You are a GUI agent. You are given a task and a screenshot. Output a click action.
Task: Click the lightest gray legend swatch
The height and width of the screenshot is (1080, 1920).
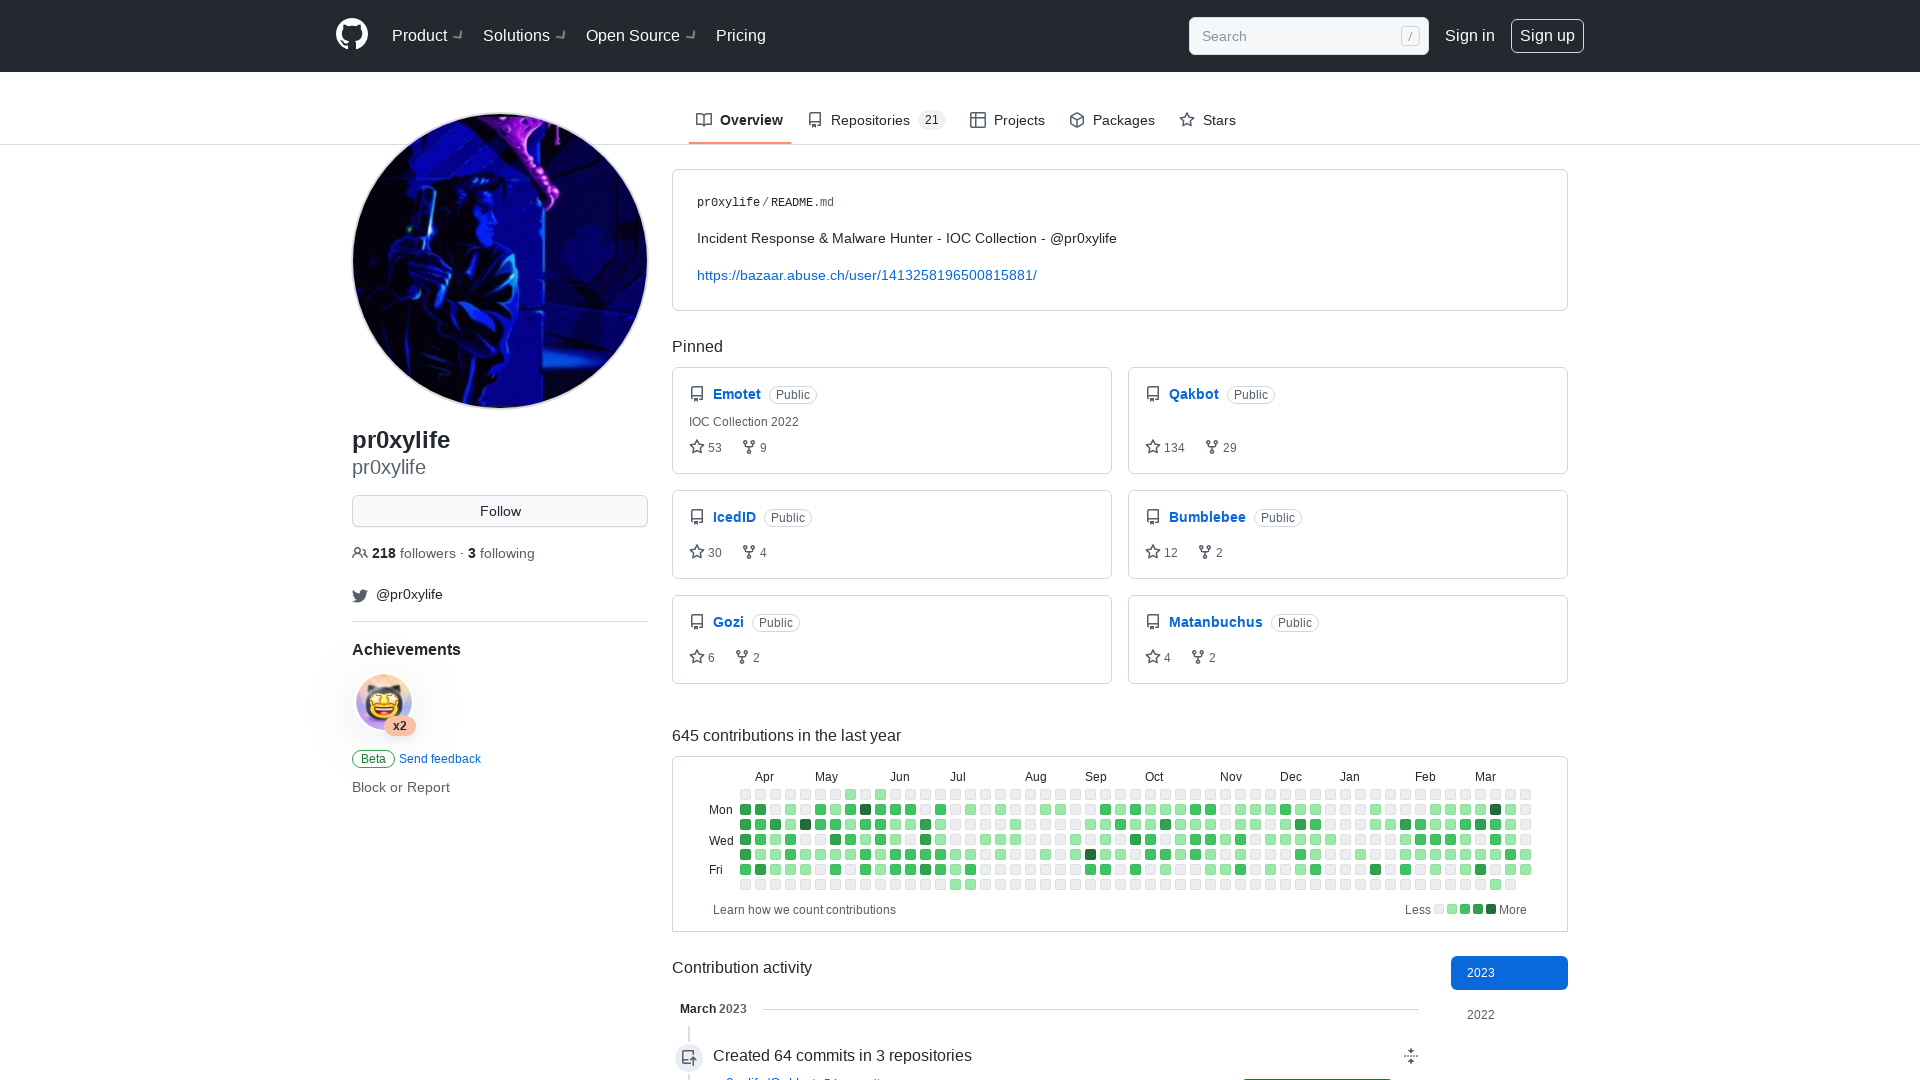point(1439,909)
